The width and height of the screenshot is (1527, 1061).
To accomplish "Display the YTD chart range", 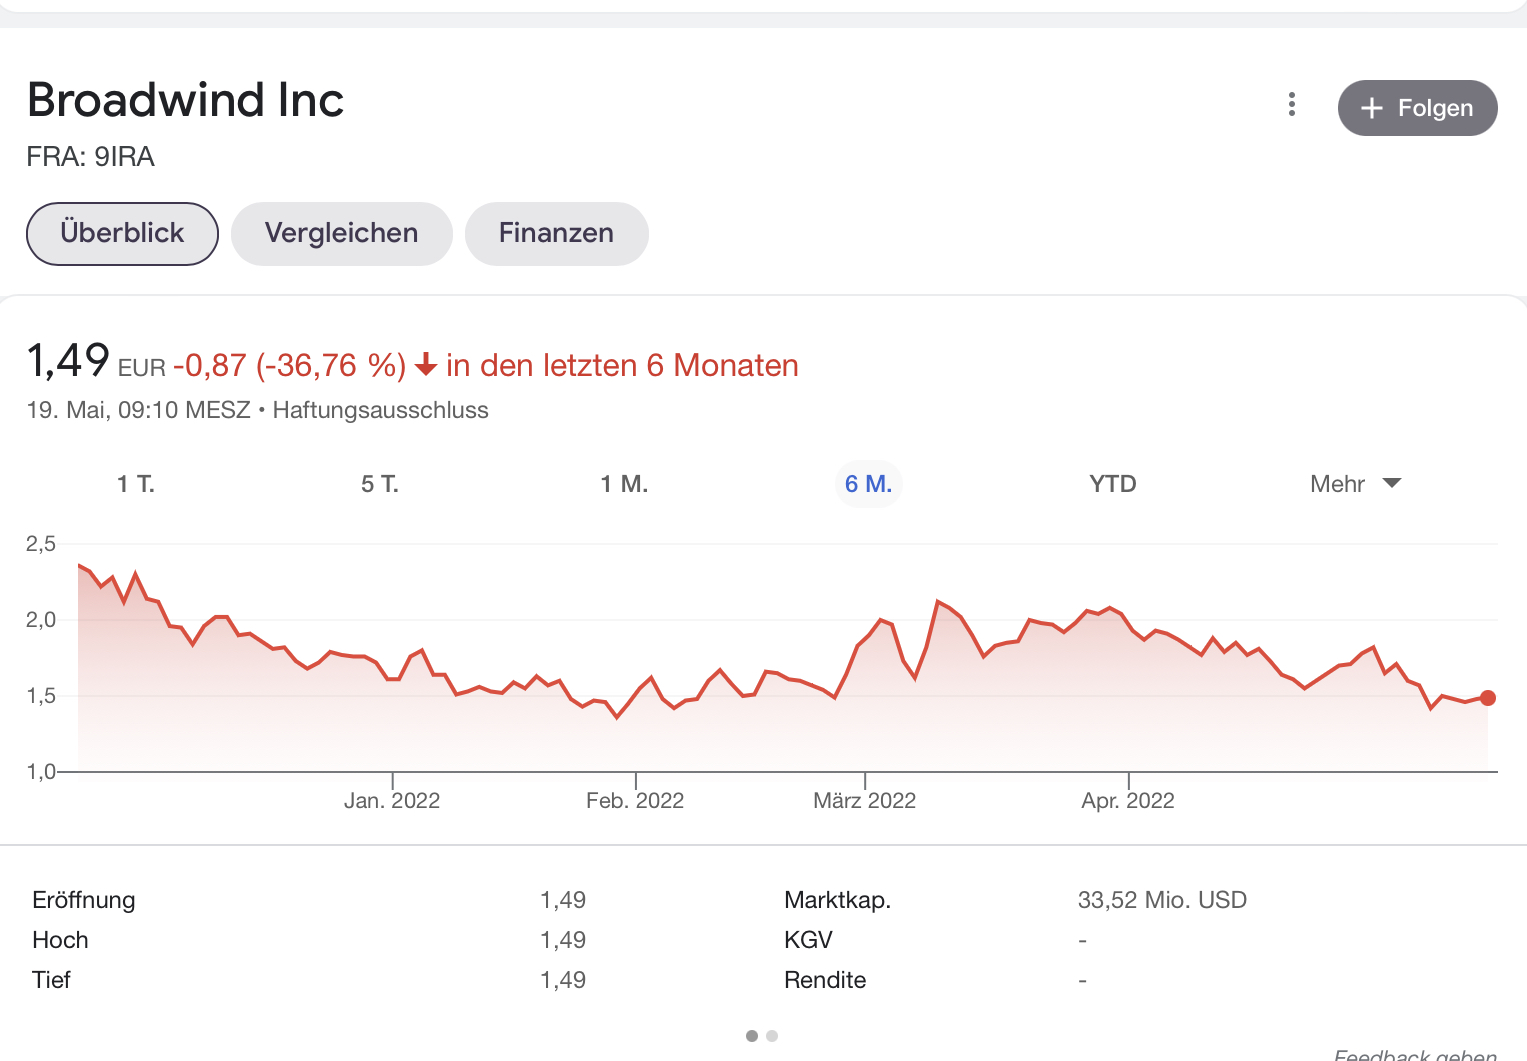I will tap(1112, 484).
